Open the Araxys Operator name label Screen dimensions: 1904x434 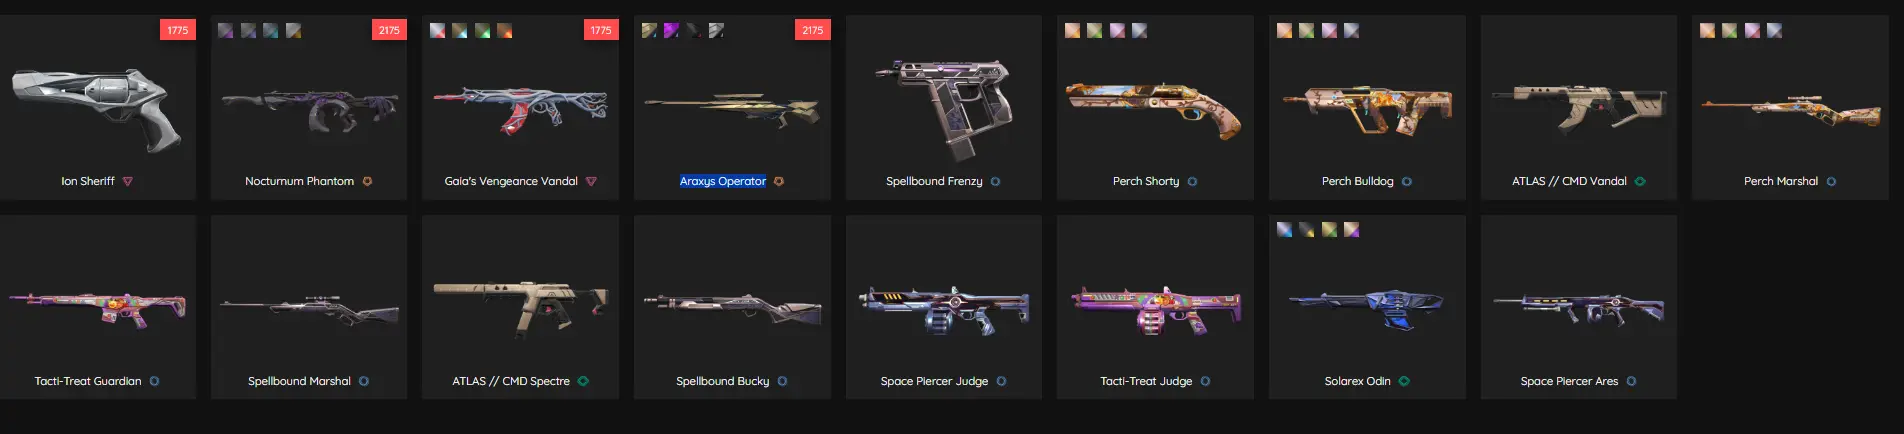pos(723,181)
